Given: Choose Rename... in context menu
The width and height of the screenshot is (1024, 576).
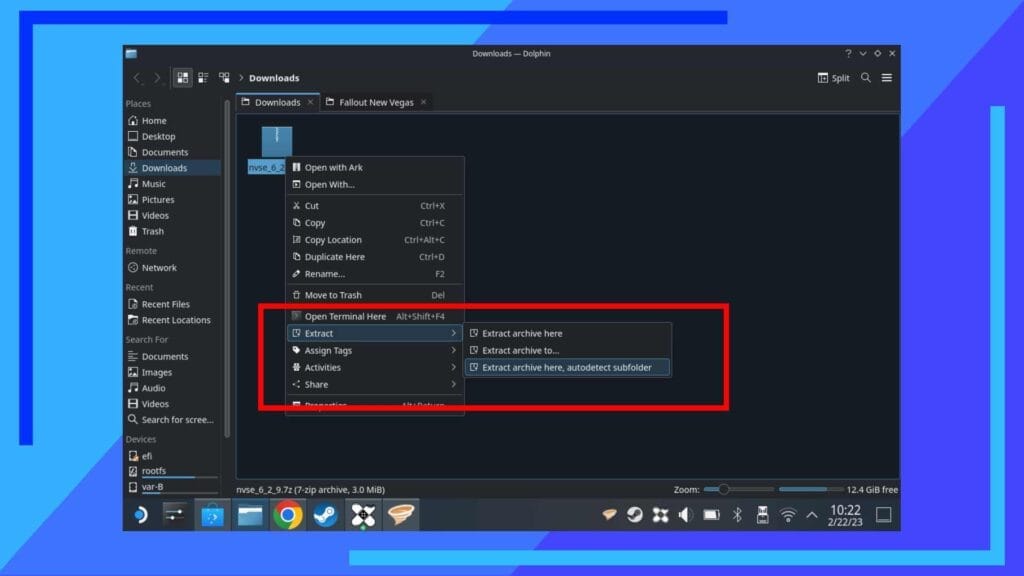Looking at the screenshot, I should coord(375,274).
